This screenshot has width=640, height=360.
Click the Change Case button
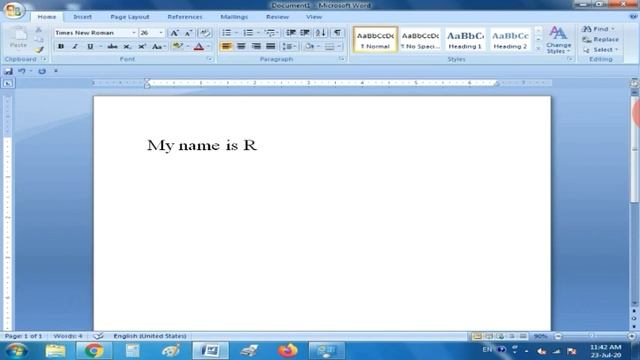(158, 47)
